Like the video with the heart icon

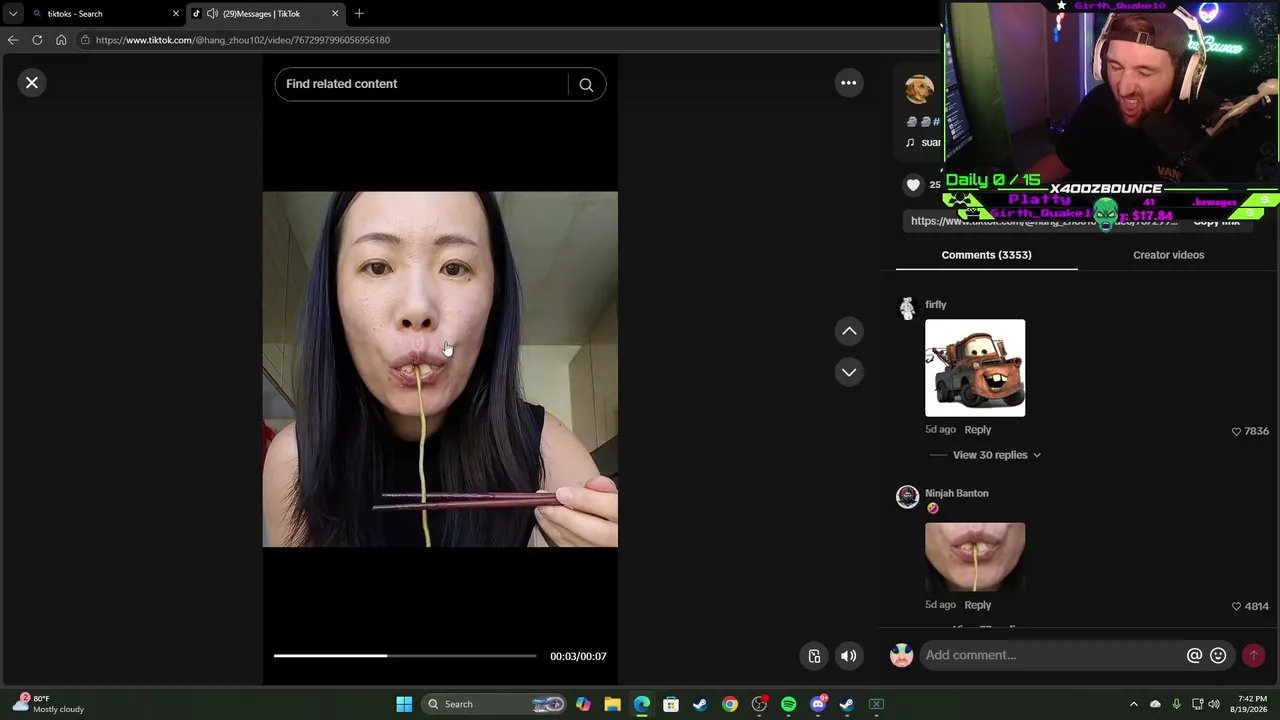(x=913, y=184)
